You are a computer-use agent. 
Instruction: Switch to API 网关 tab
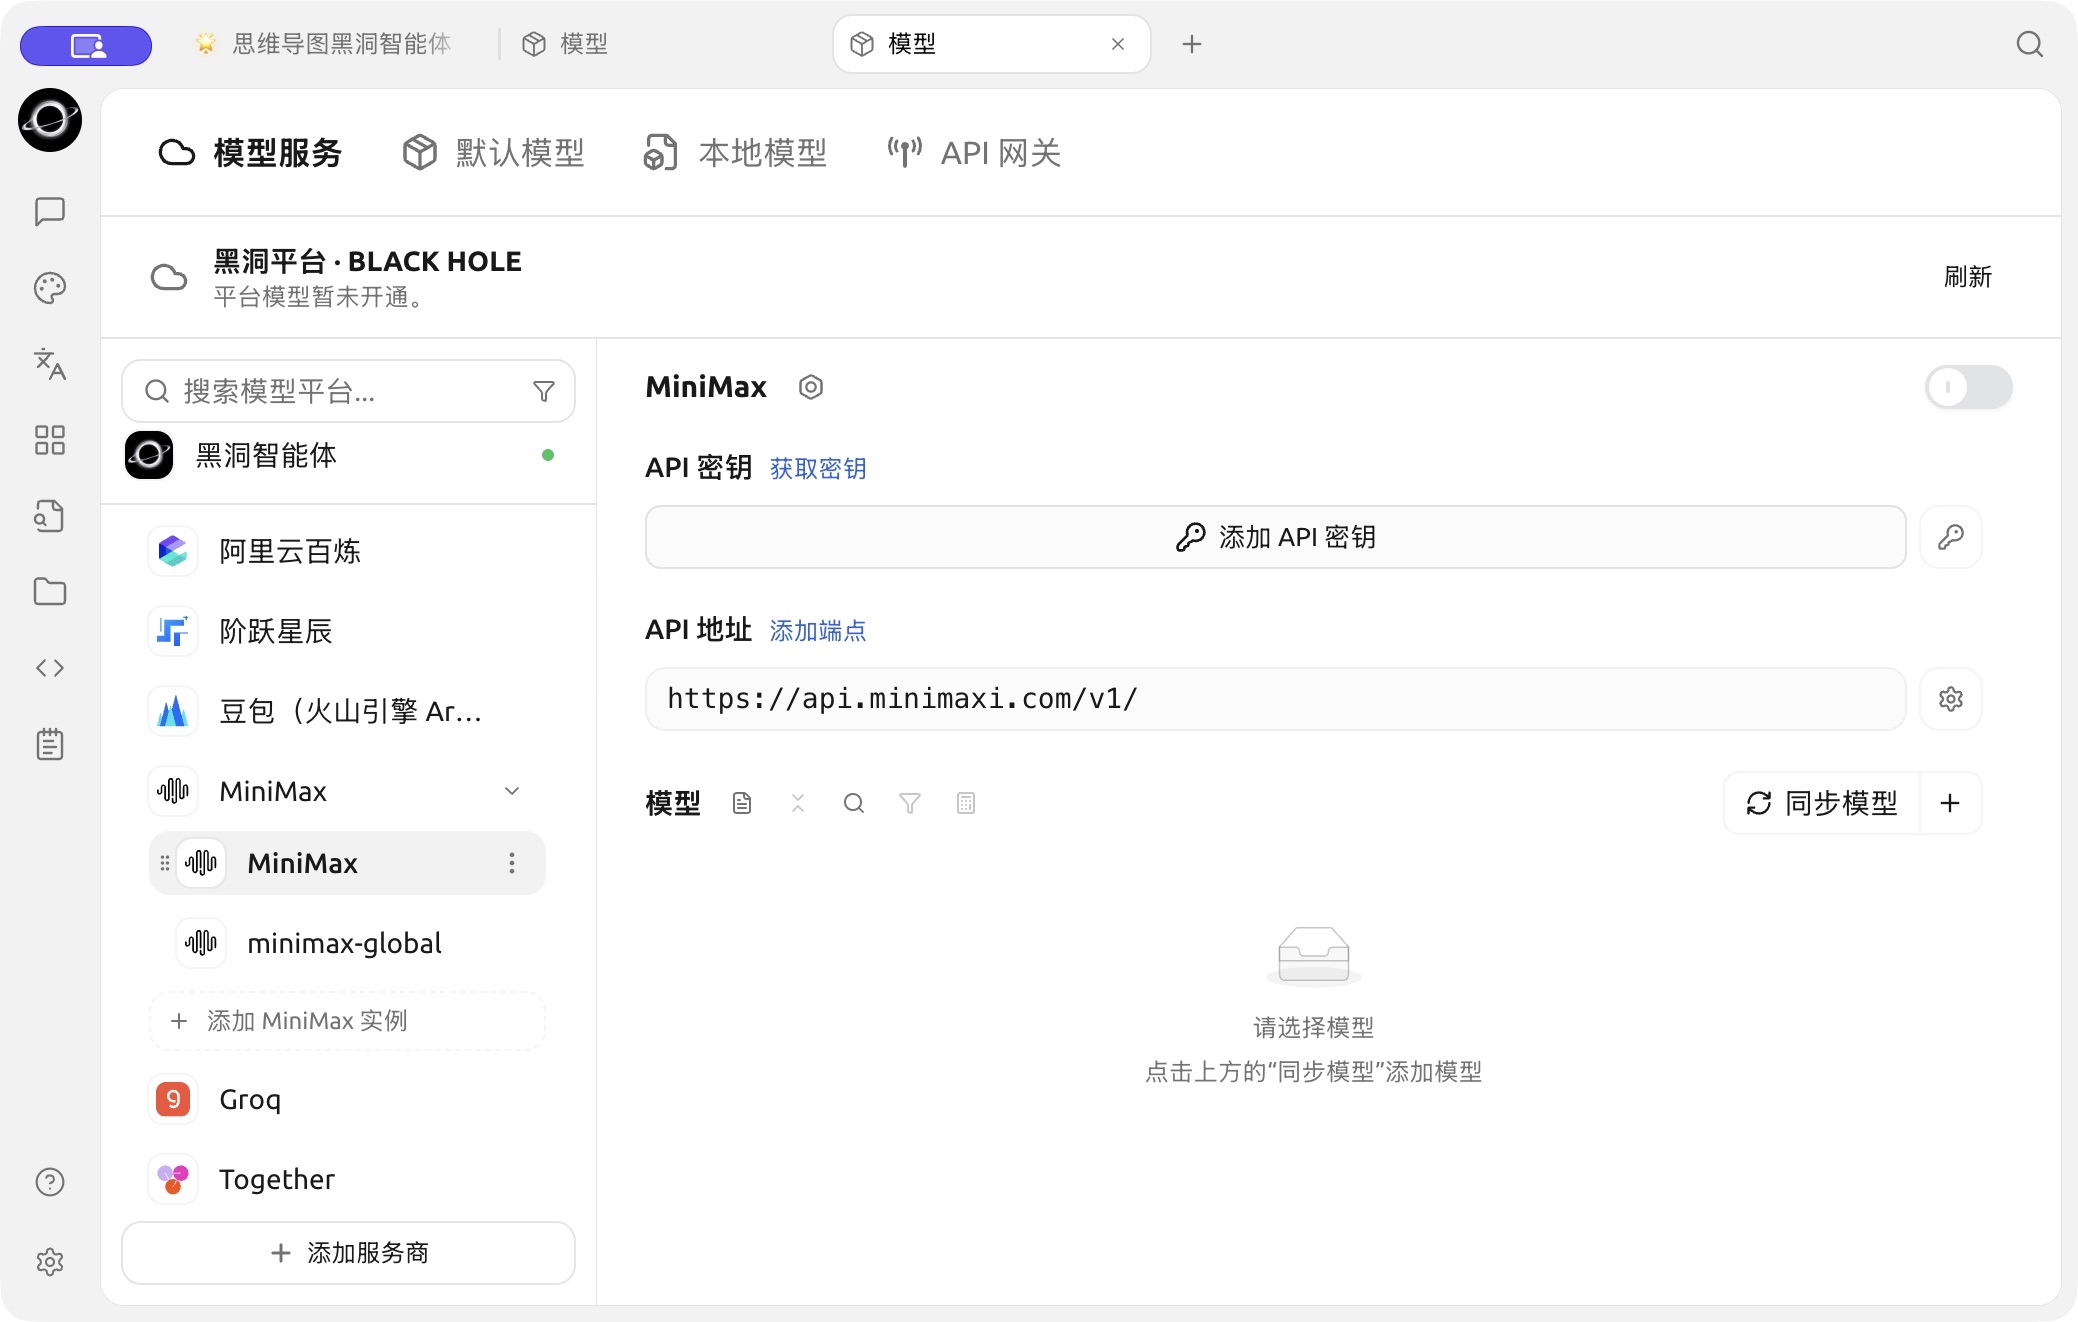click(974, 153)
